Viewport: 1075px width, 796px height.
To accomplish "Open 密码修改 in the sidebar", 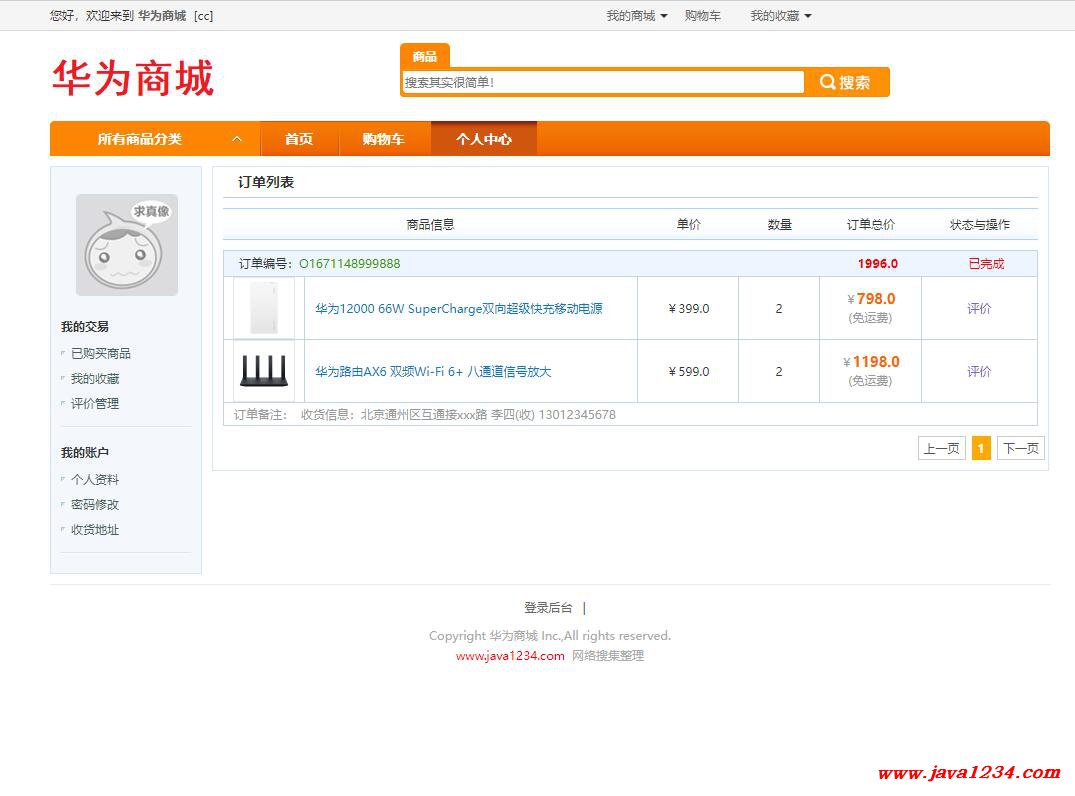I will 95,505.
